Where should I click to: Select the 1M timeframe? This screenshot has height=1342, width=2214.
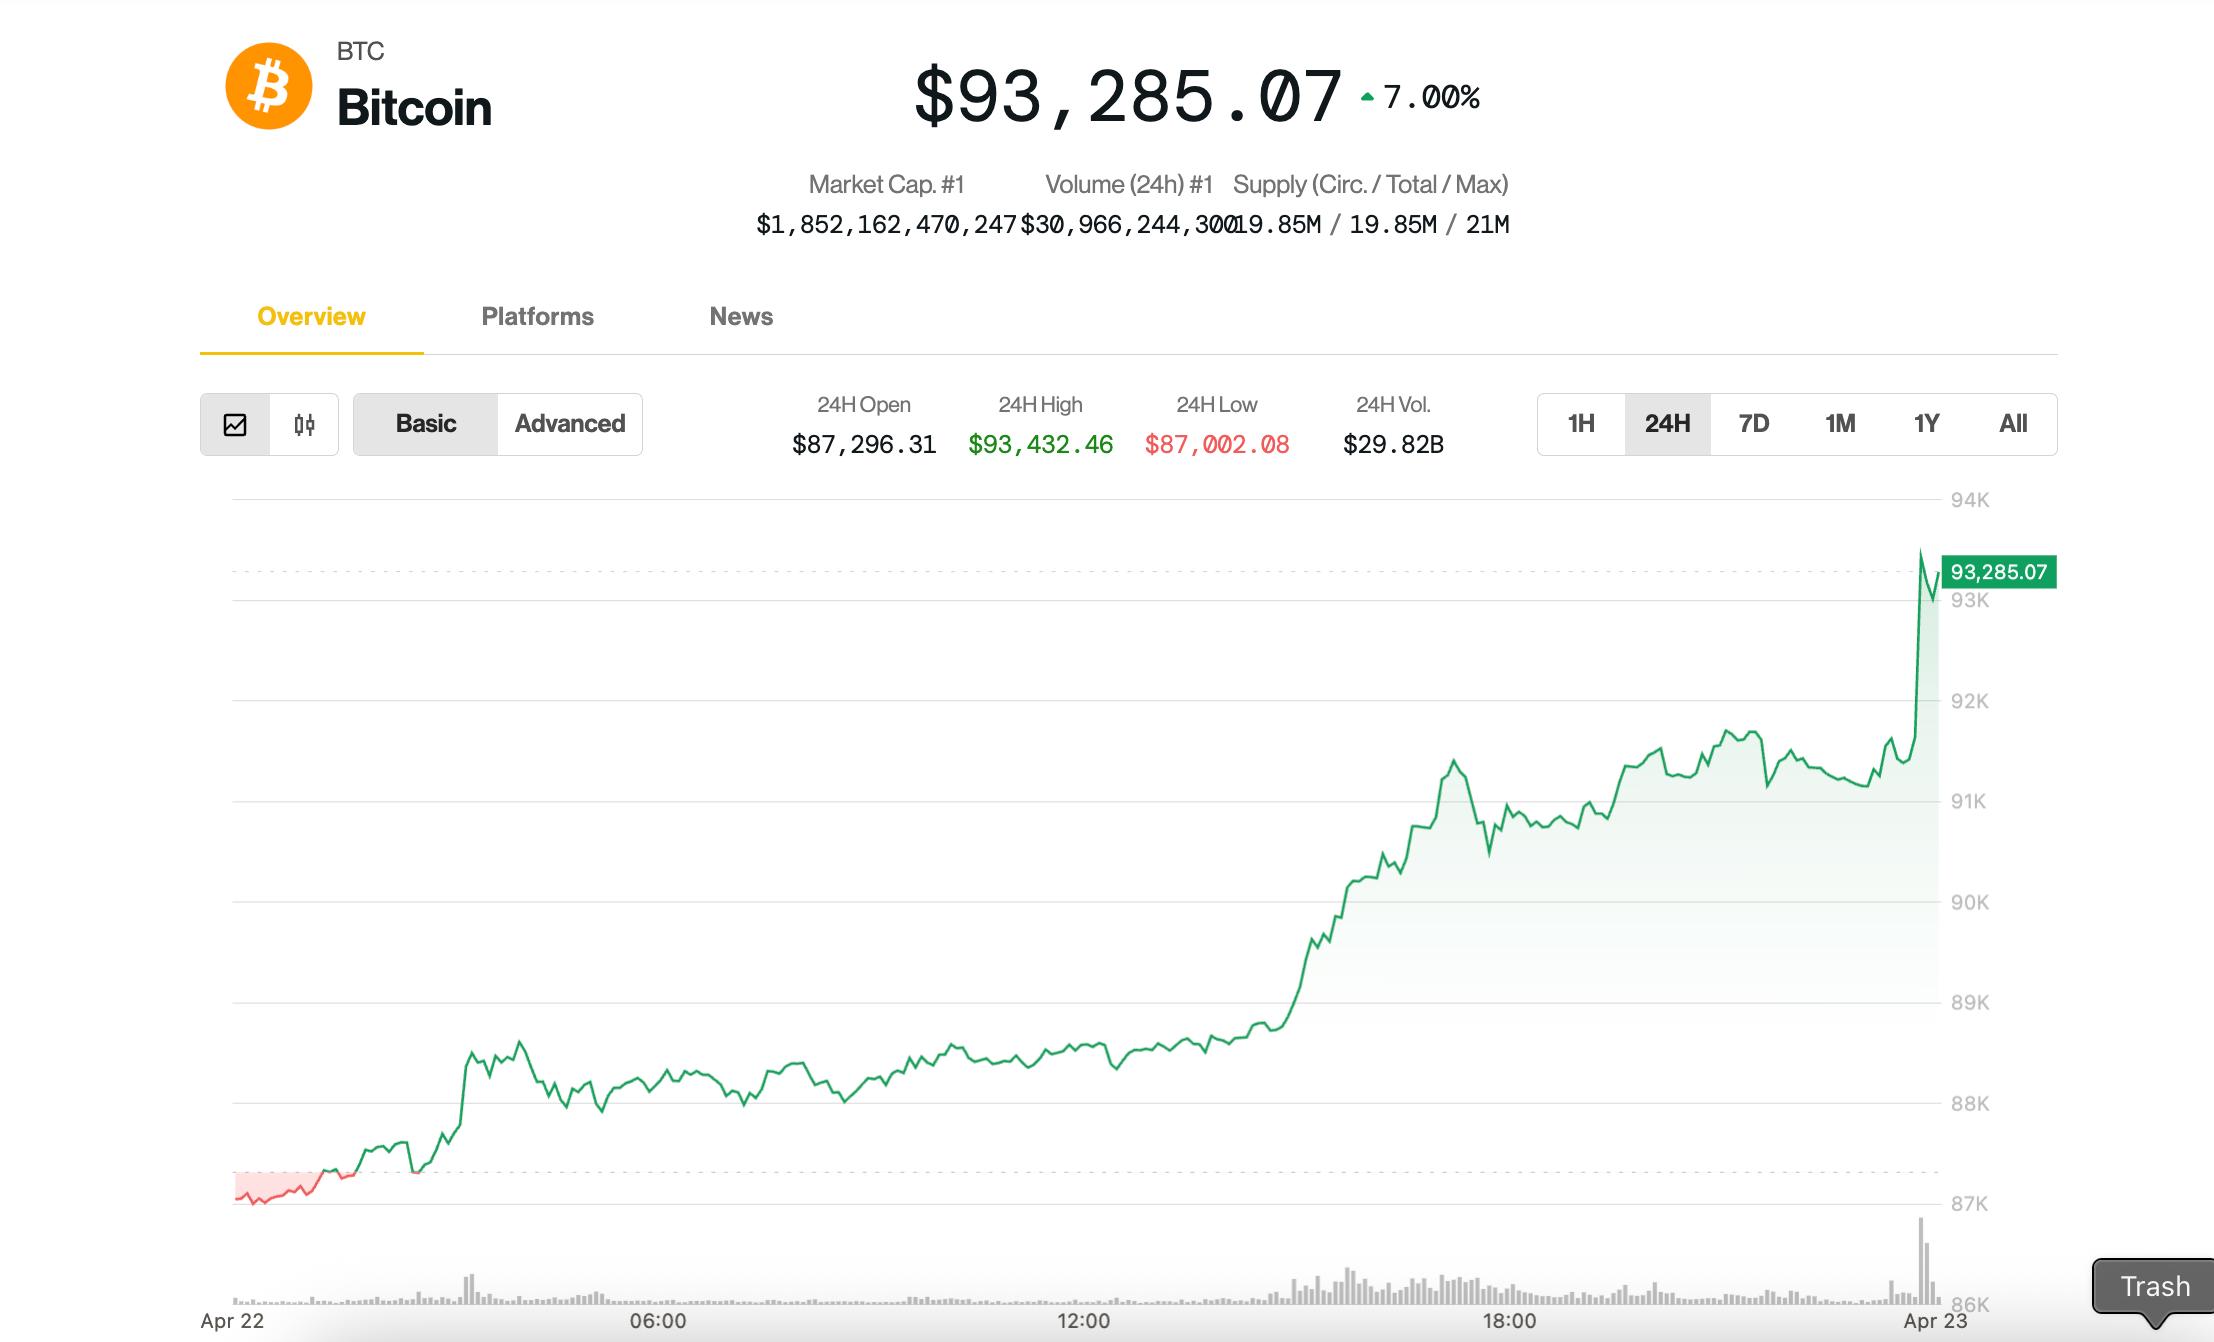(x=1840, y=424)
